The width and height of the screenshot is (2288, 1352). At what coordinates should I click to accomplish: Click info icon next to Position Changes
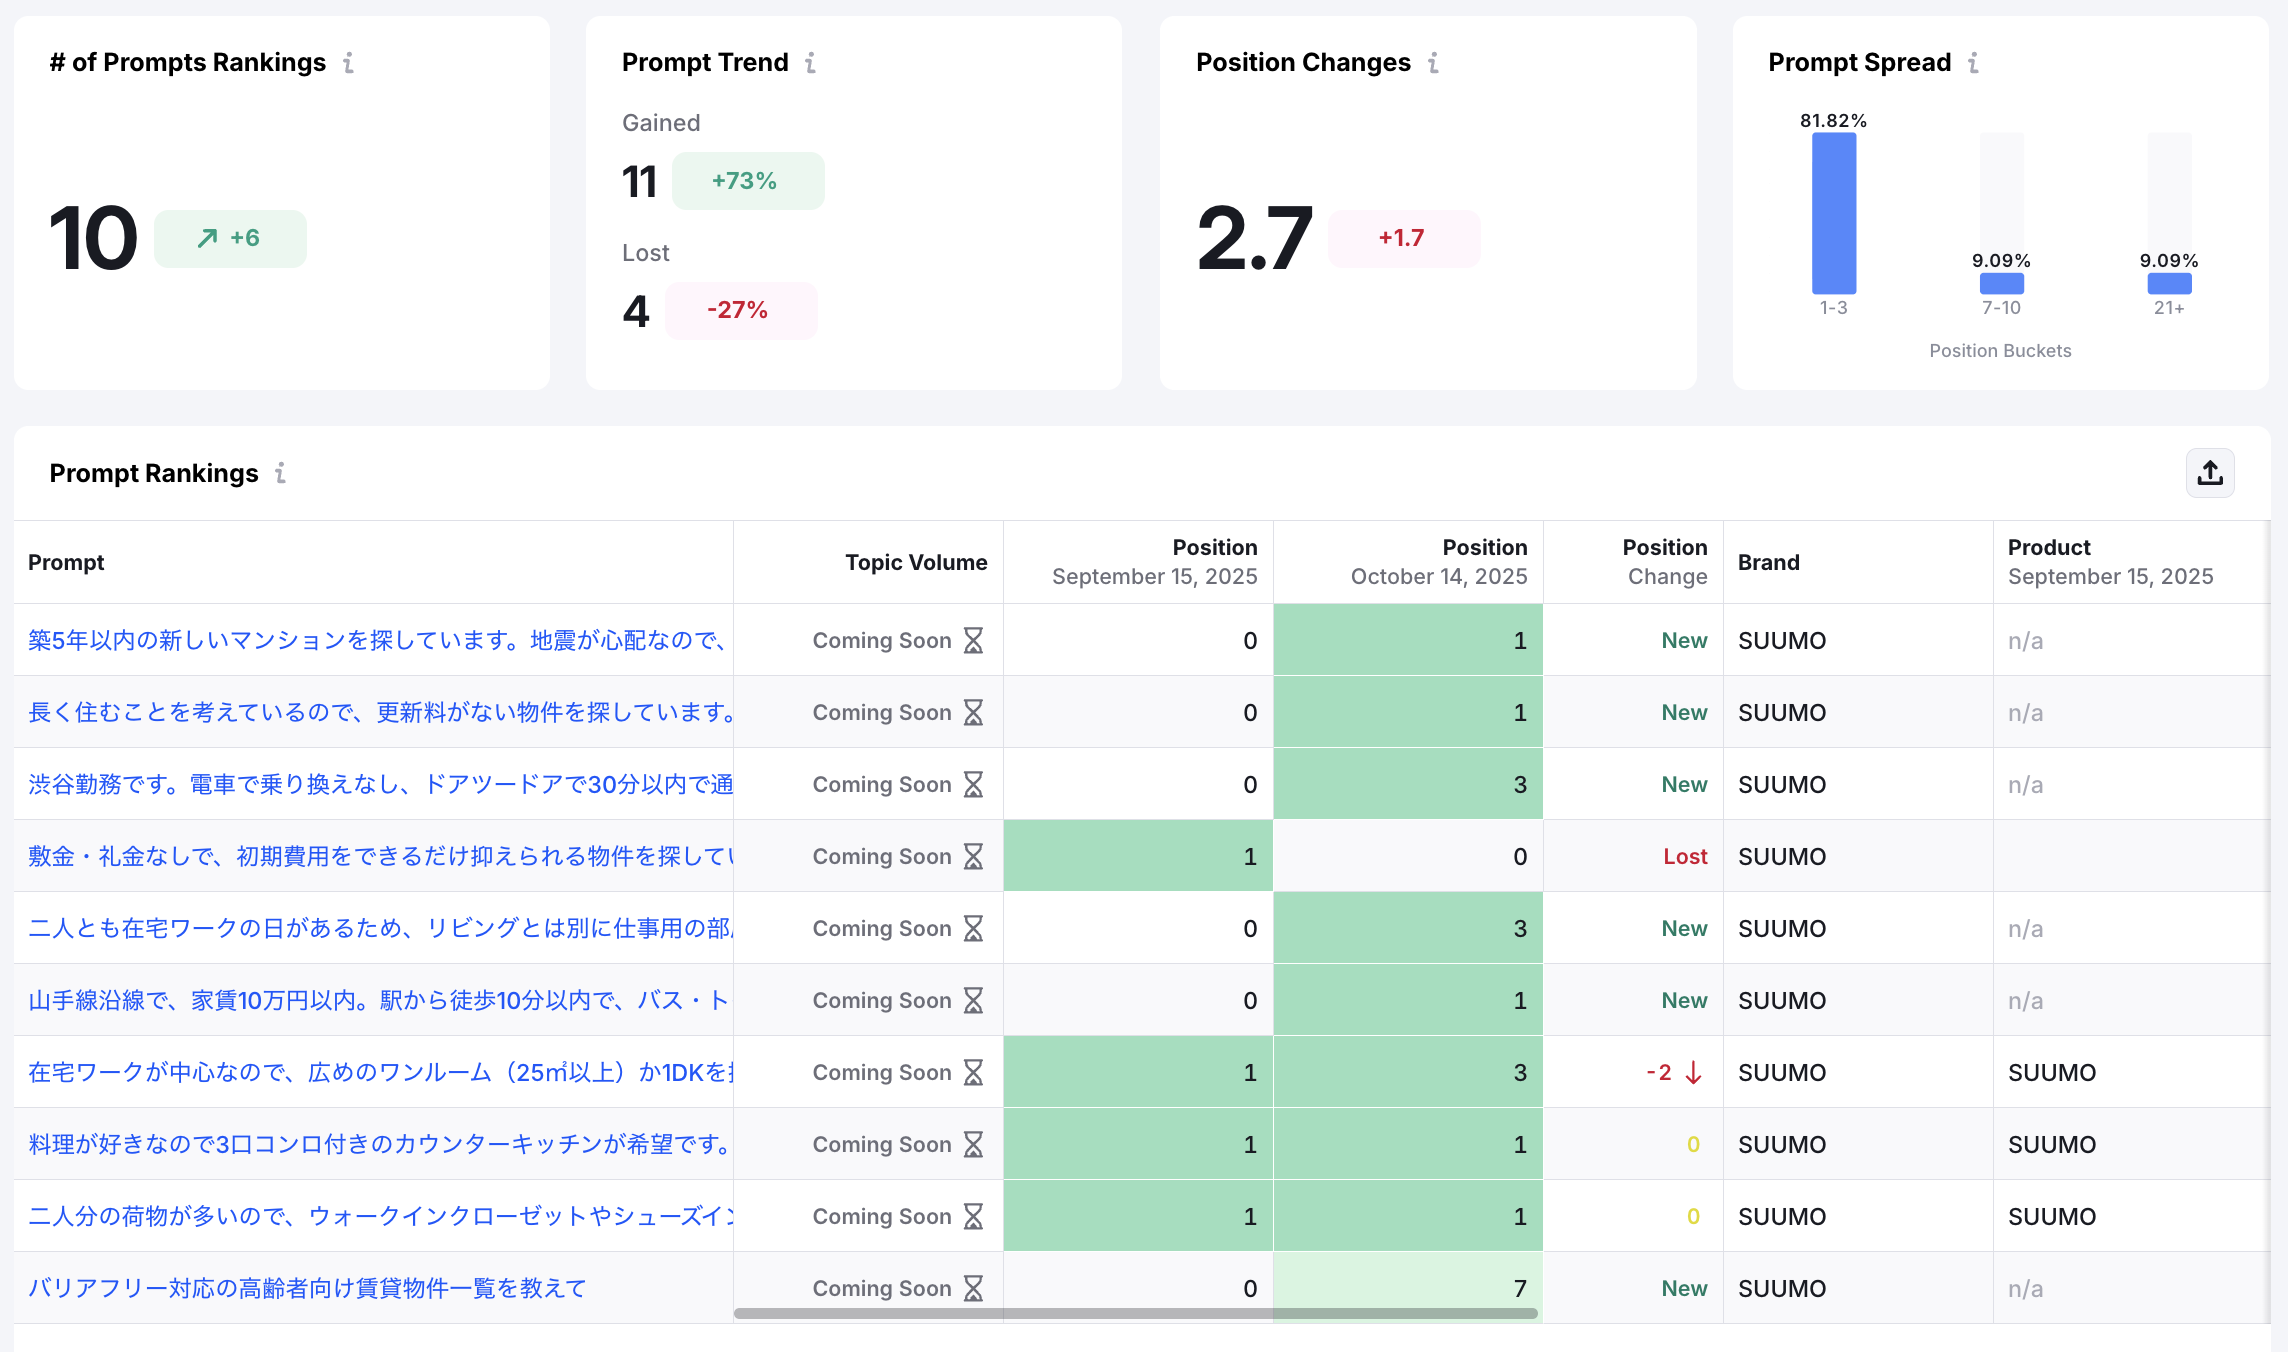tap(1433, 63)
